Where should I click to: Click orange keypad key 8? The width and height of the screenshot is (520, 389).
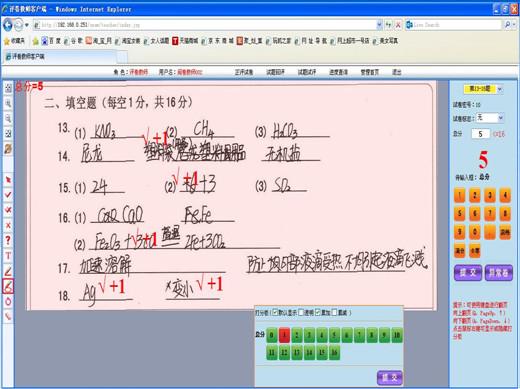pyautogui.click(x=505, y=213)
